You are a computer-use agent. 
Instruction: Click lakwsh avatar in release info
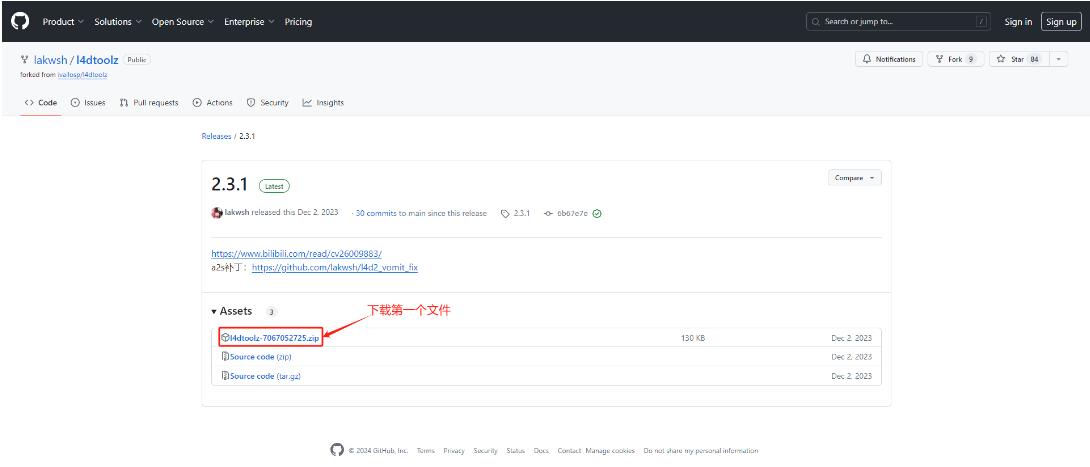[x=217, y=213]
